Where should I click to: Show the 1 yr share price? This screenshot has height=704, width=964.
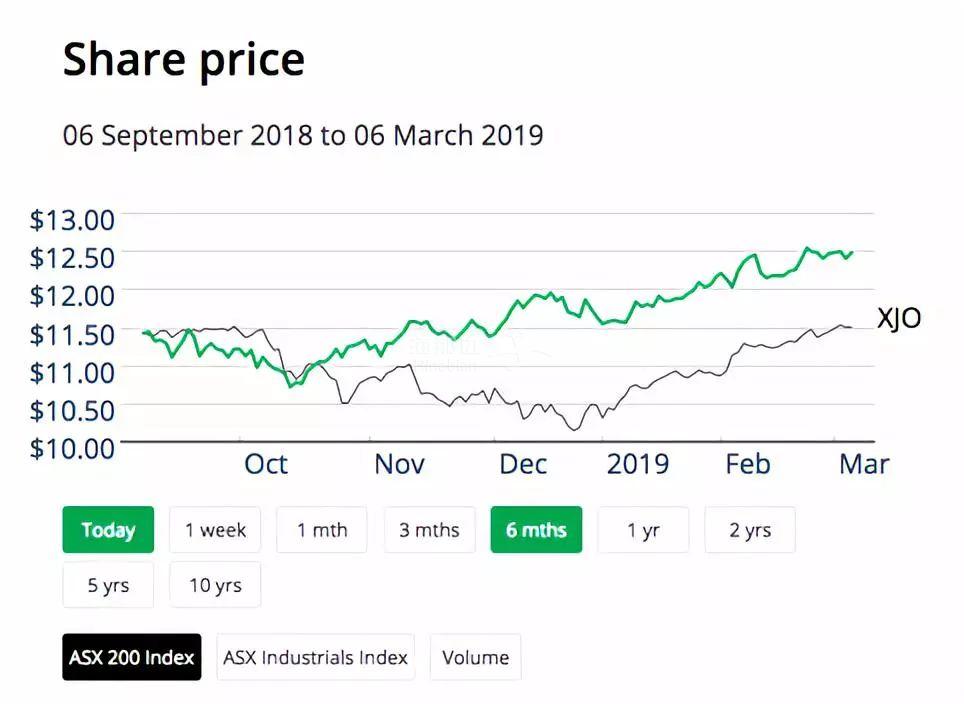tap(643, 530)
